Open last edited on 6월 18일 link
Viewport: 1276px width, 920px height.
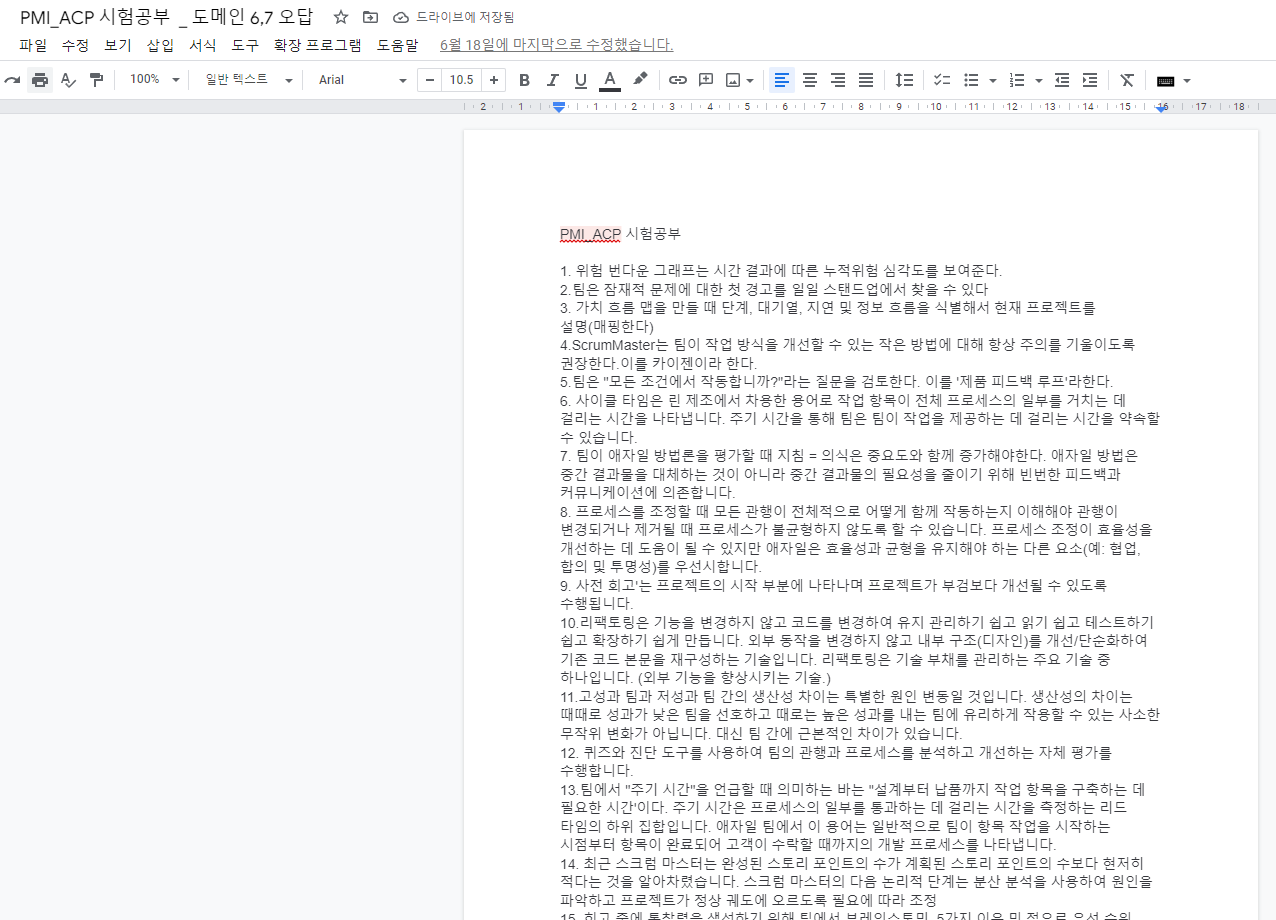coord(556,45)
